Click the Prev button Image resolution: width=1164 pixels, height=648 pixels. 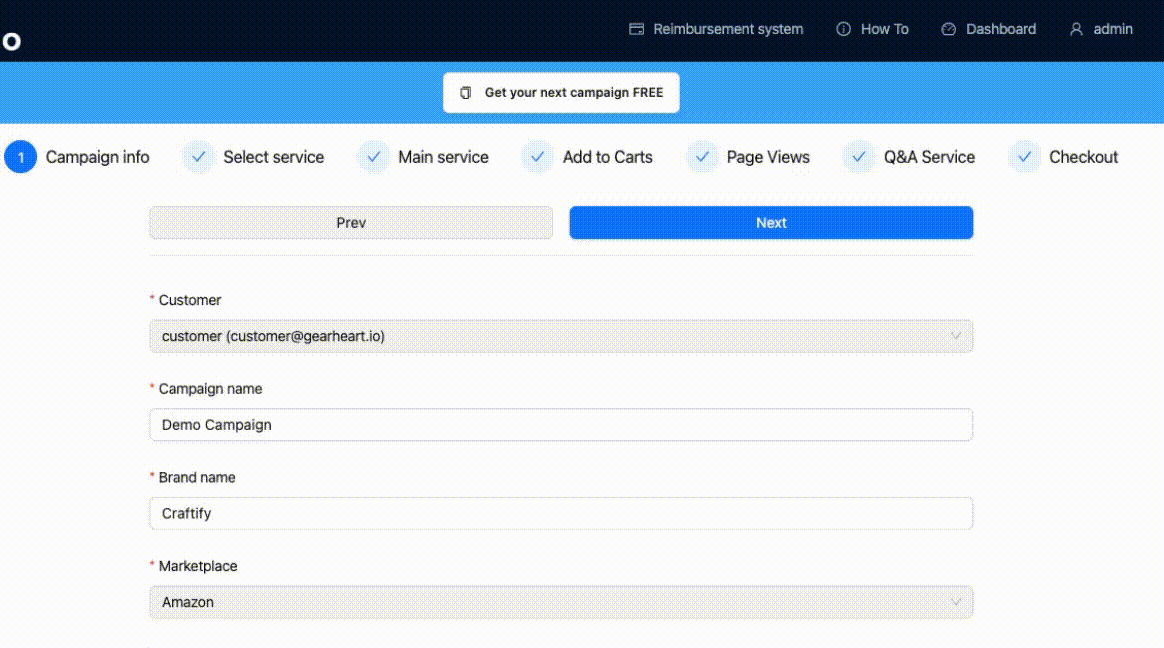pos(351,223)
